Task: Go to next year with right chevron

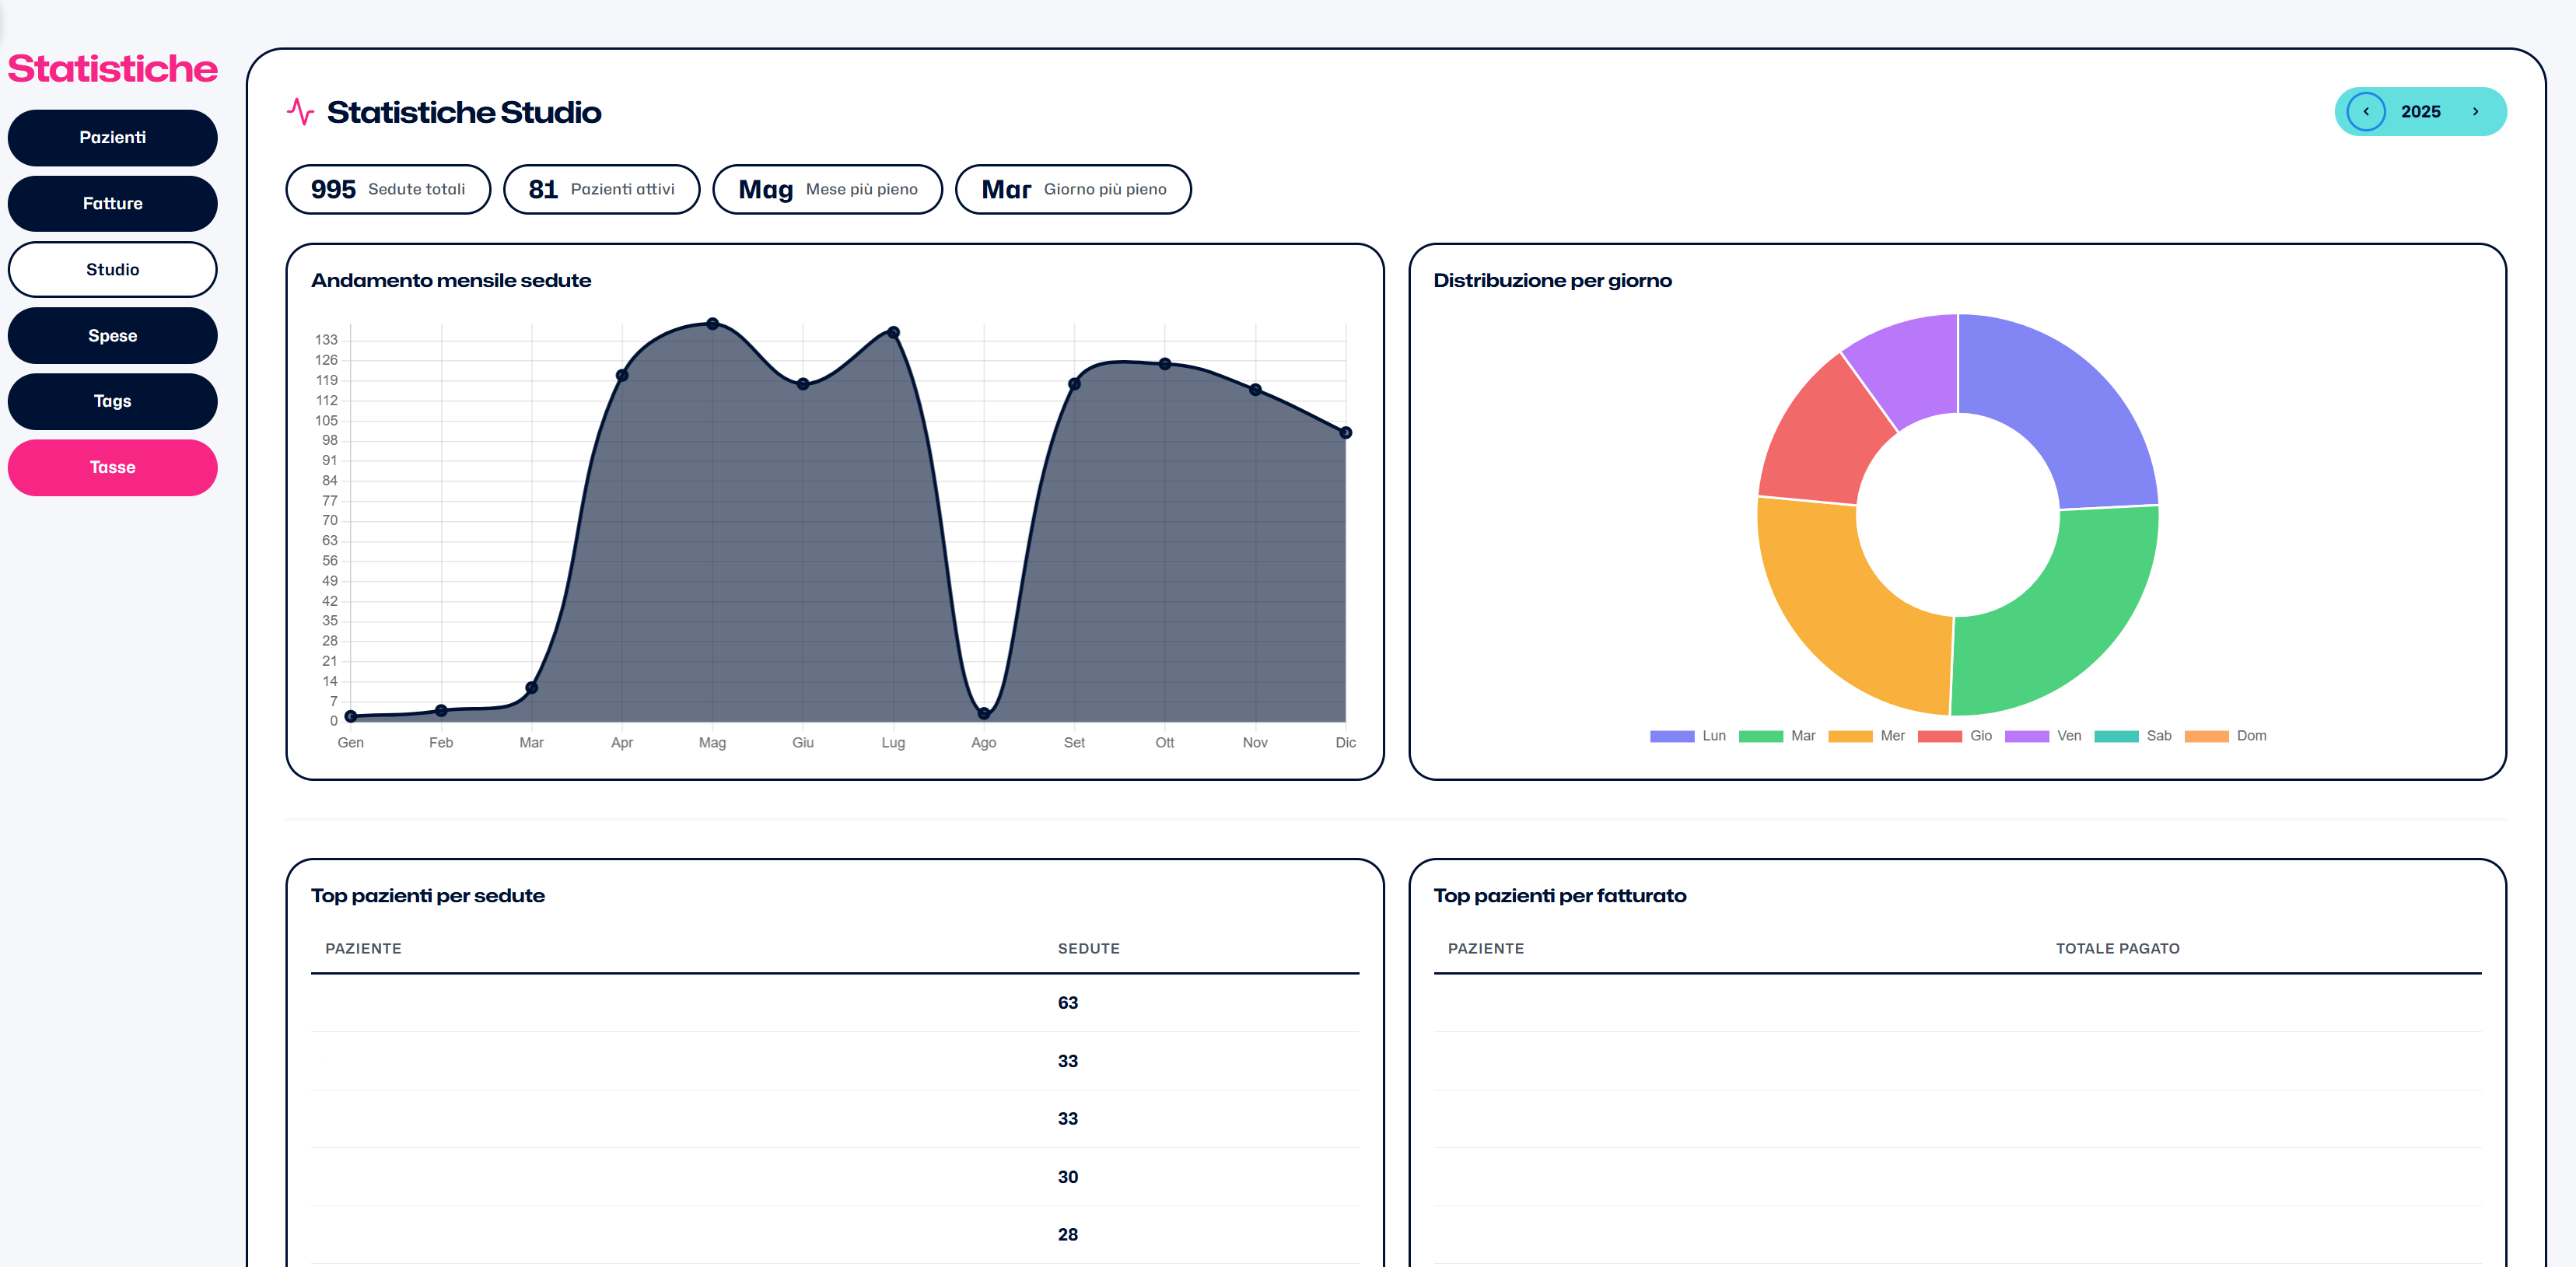Action: [x=2475, y=111]
